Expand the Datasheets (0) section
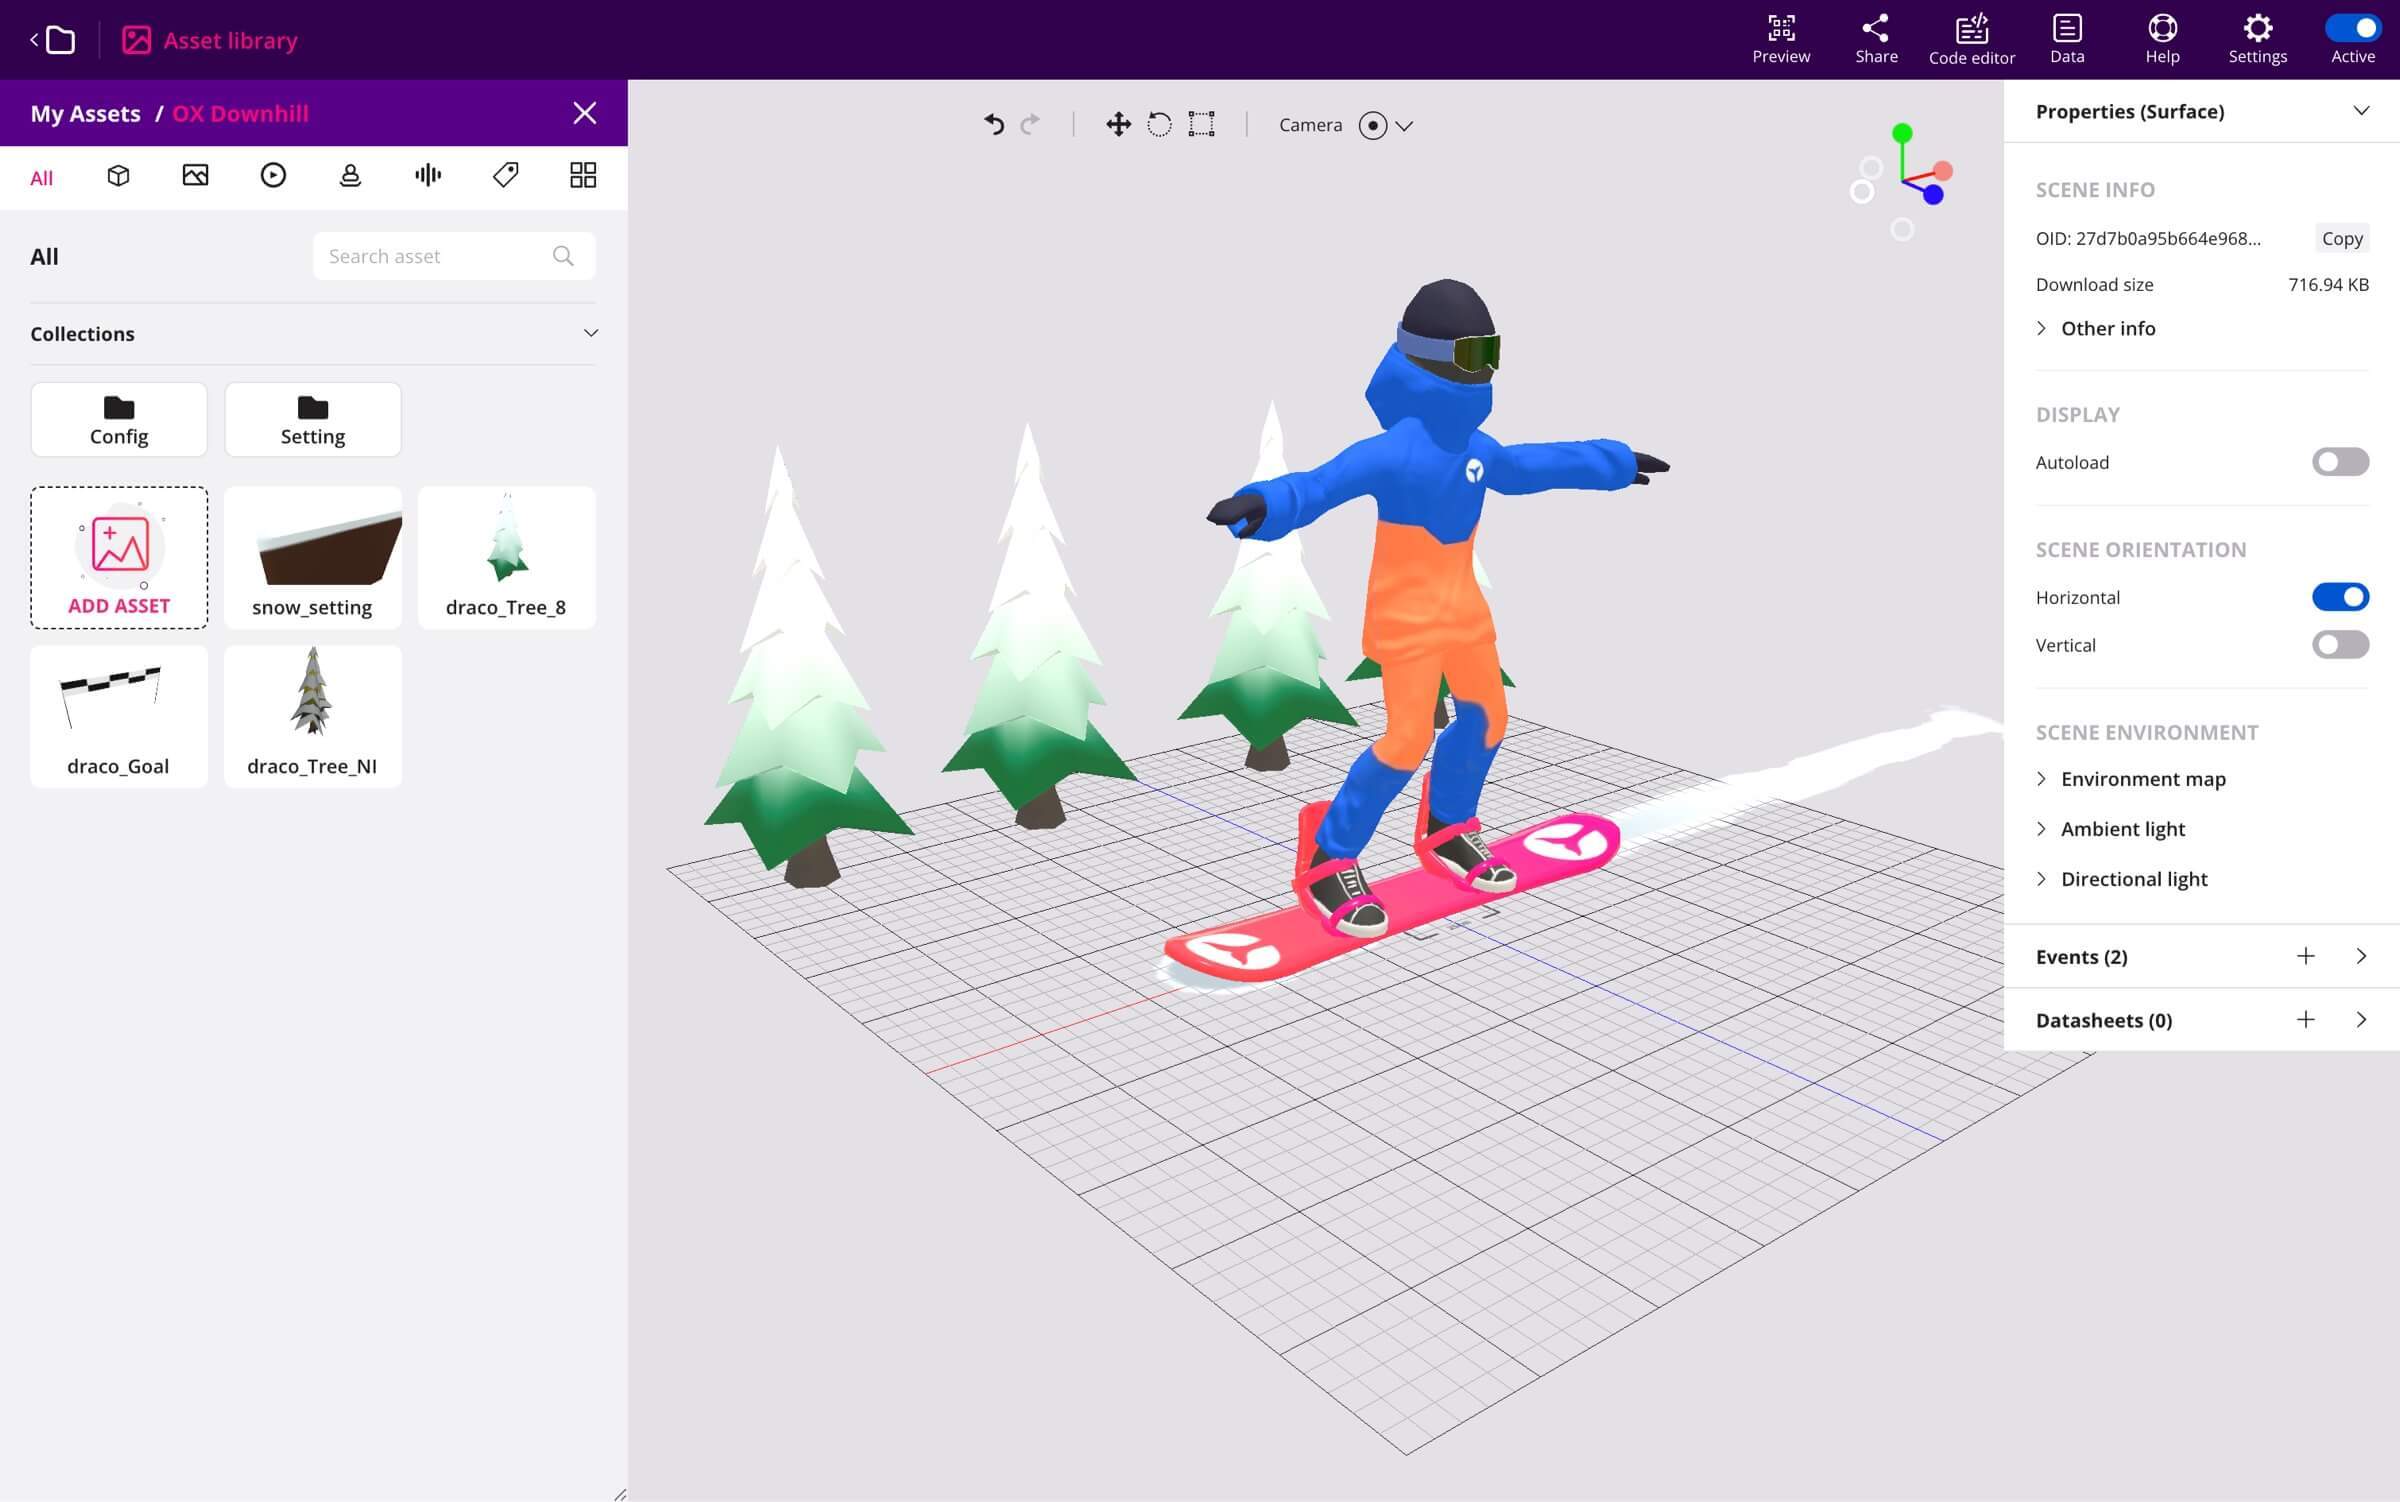 pos(2361,1020)
